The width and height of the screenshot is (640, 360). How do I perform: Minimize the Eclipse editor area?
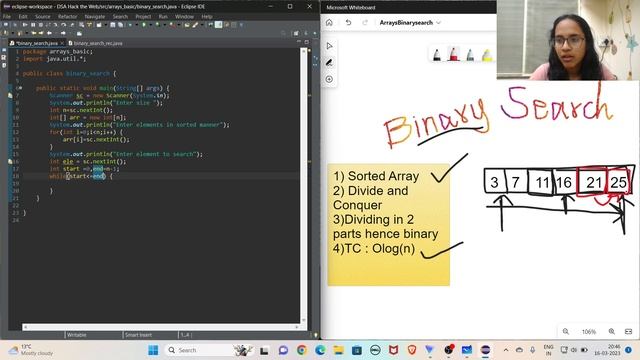coord(299,42)
